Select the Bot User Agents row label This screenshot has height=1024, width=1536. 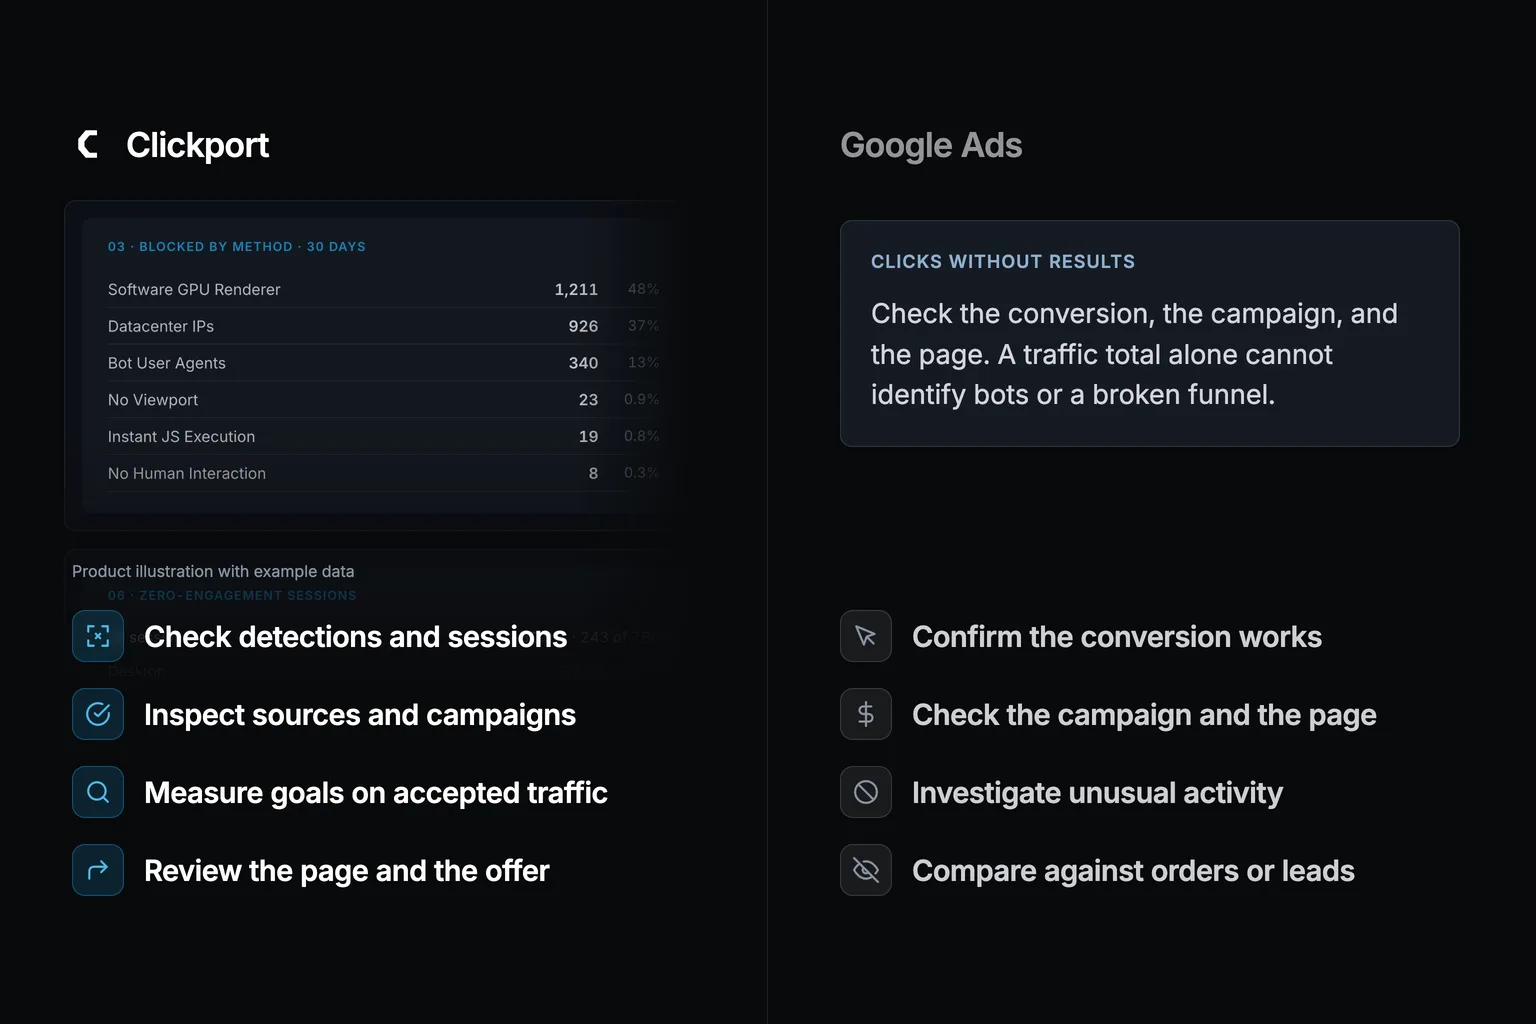click(167, 363)
